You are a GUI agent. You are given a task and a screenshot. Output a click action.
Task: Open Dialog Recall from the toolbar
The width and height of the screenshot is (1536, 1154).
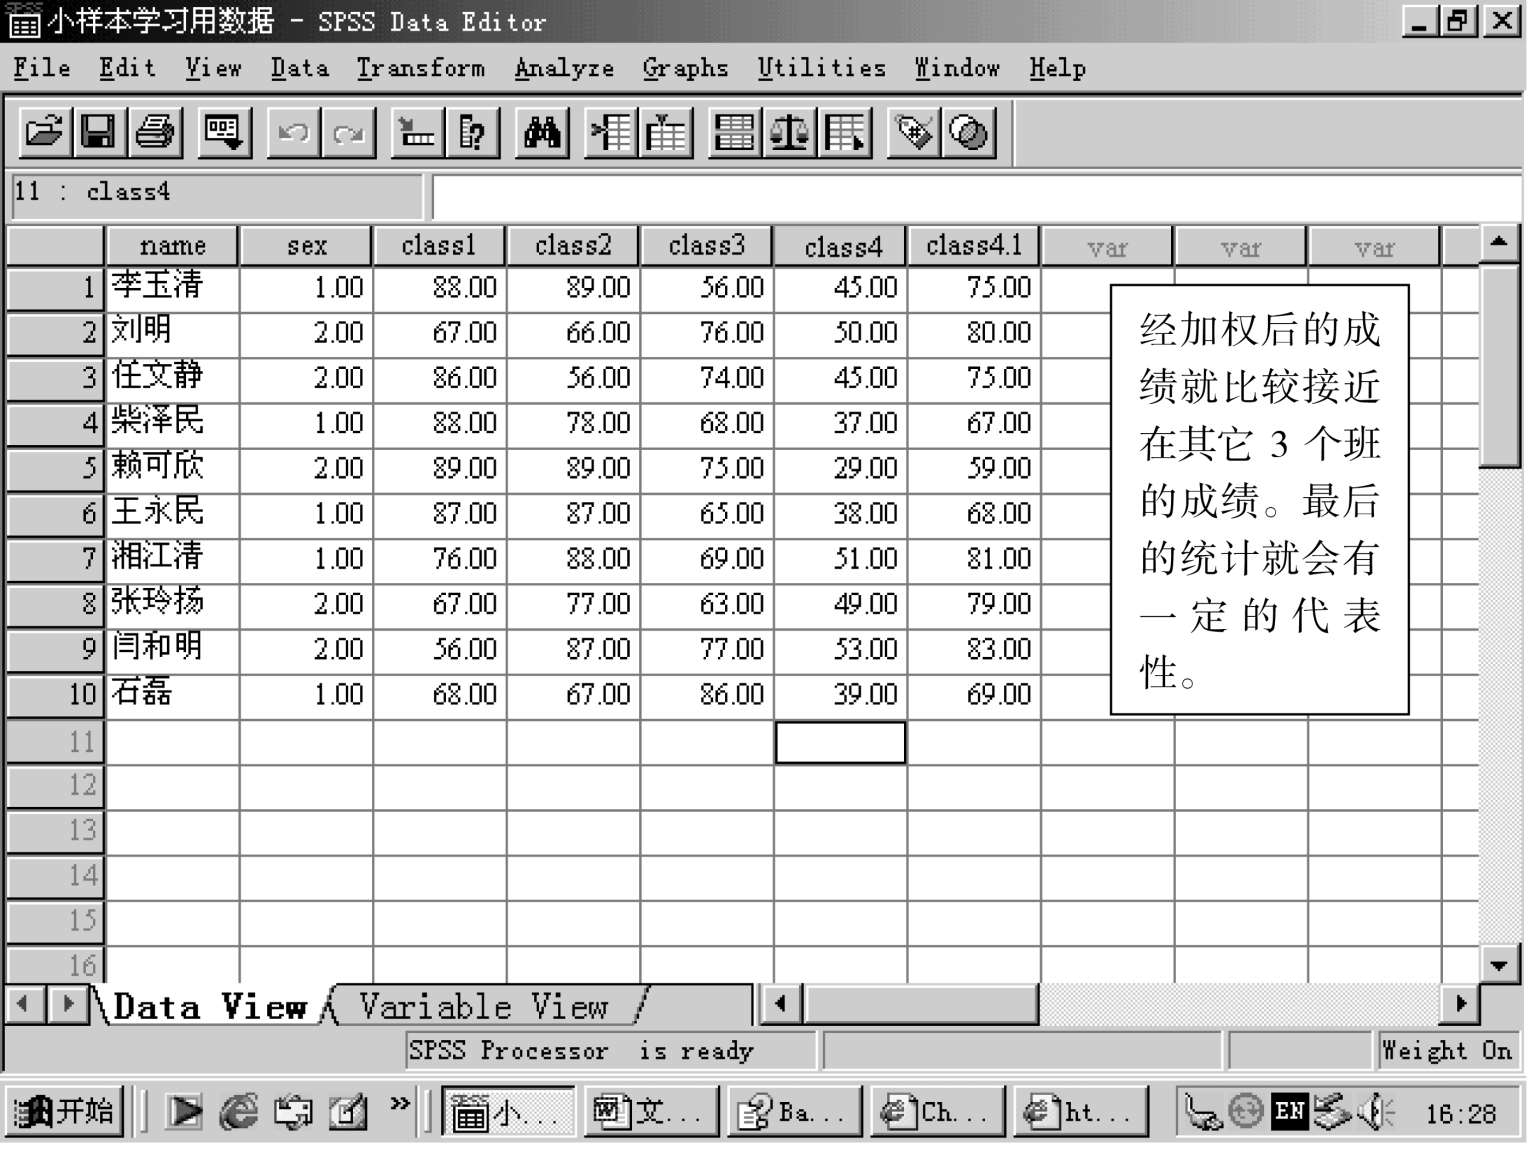(224, 133)
